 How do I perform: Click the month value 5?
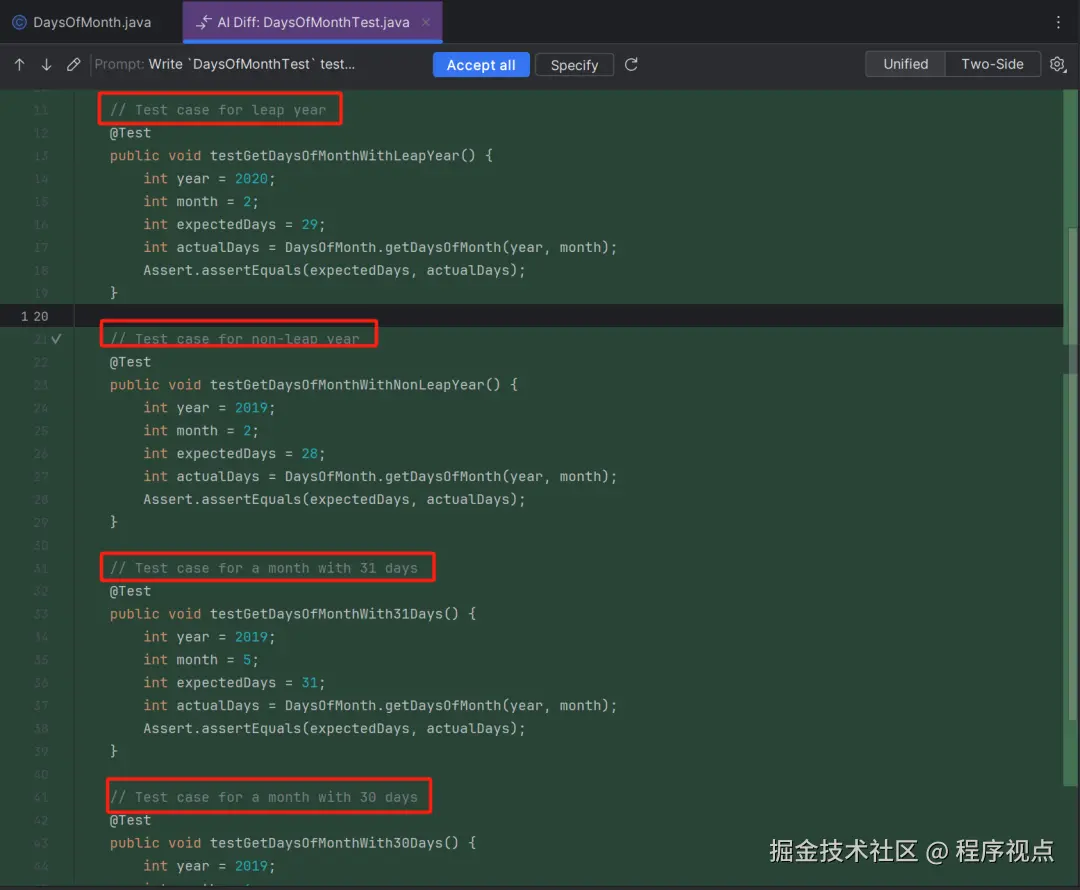click(247, 660)
